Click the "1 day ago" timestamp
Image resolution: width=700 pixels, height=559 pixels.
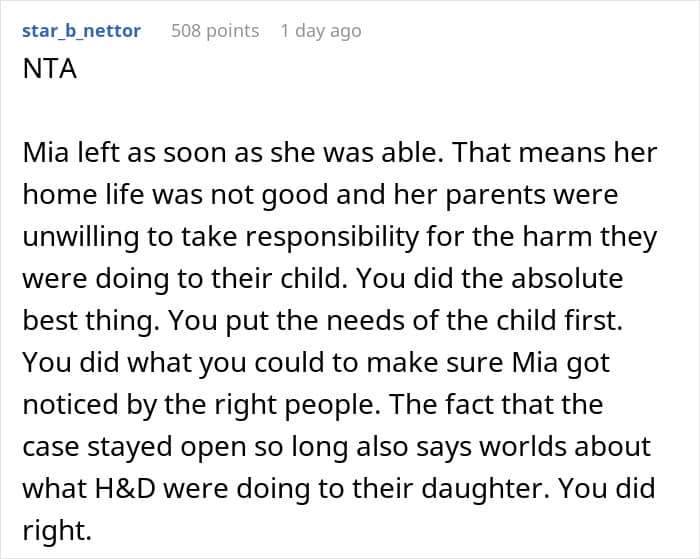pyautogui.click(x=321, y=31)
